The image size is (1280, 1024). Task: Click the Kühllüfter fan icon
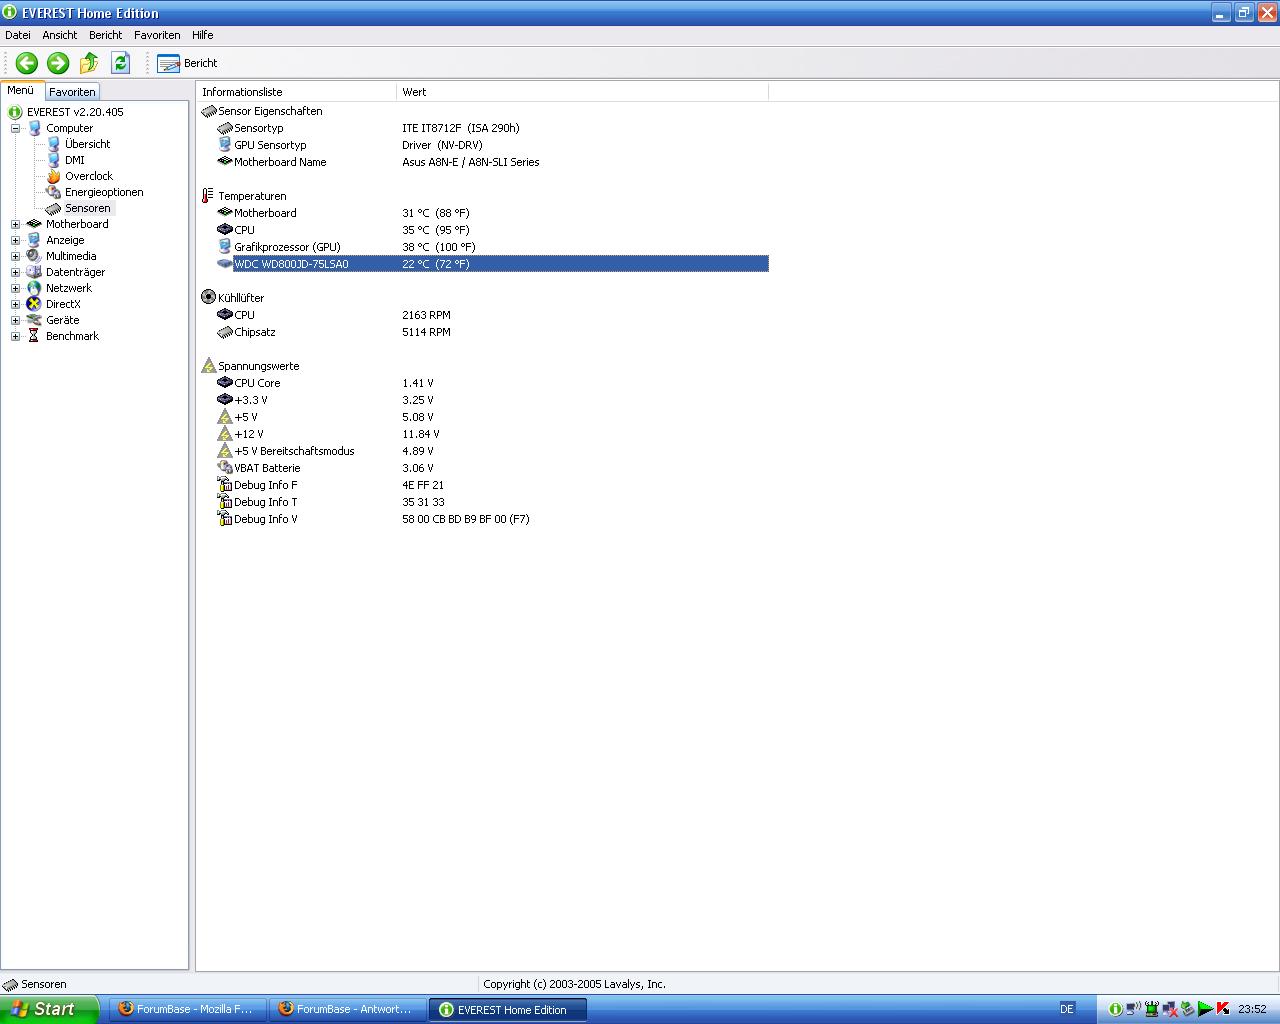pos(208,297)
